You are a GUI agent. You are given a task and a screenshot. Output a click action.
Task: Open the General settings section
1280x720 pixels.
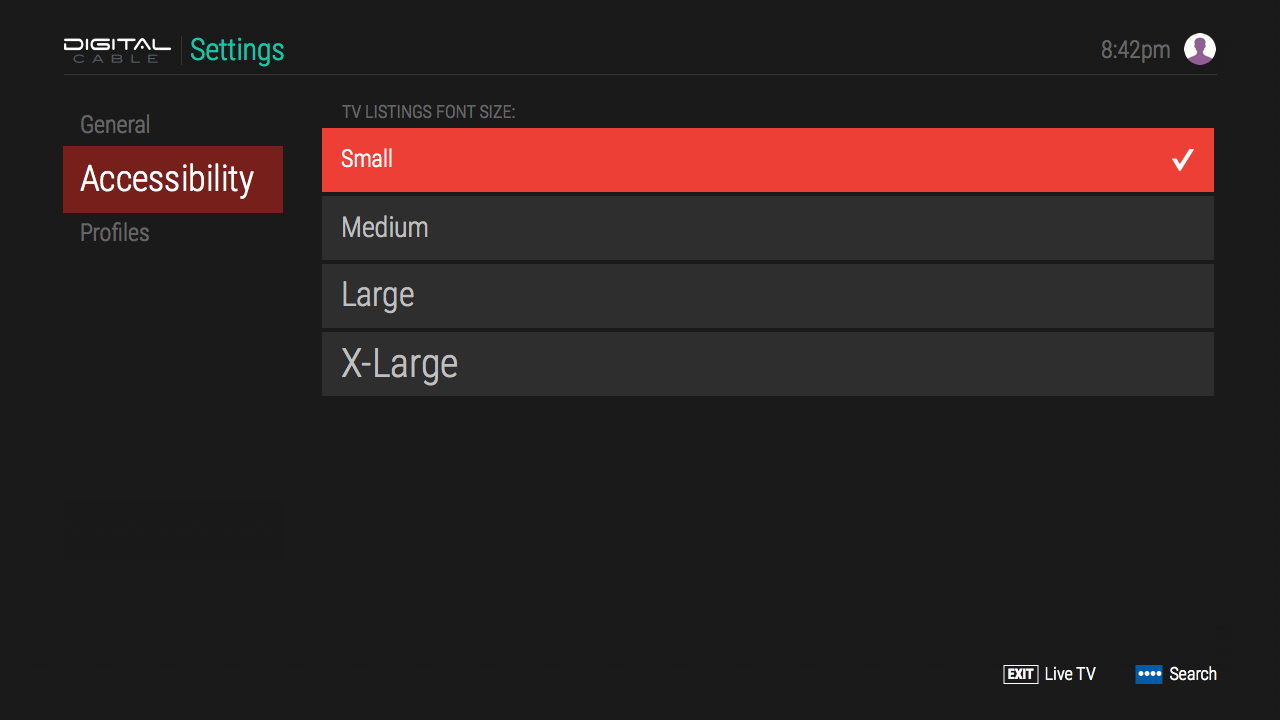pyautogui.click(x=115, y=125)
